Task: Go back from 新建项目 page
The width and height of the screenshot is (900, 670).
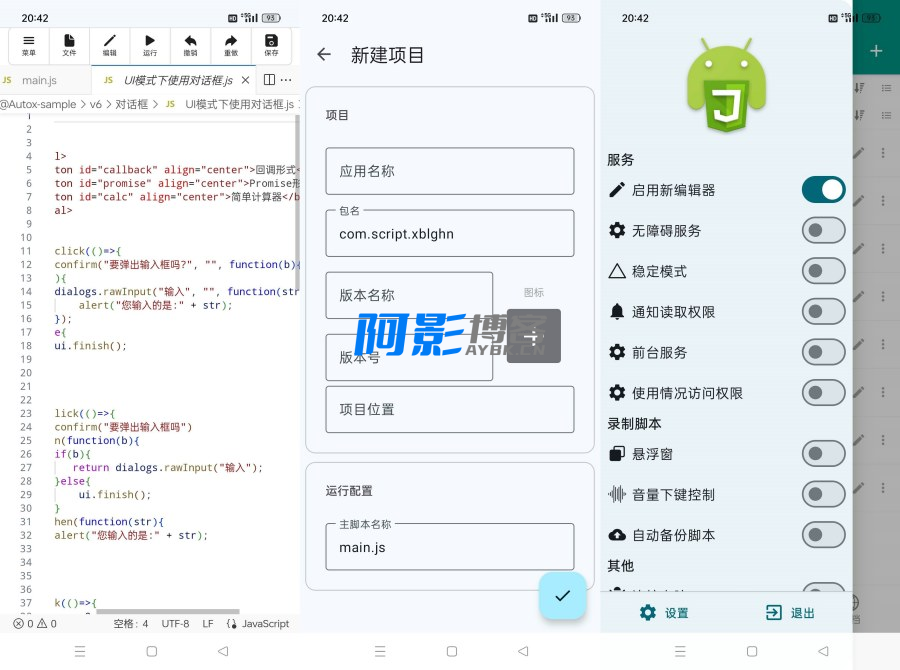Action: pyautogui.click(x=324, y=55)
